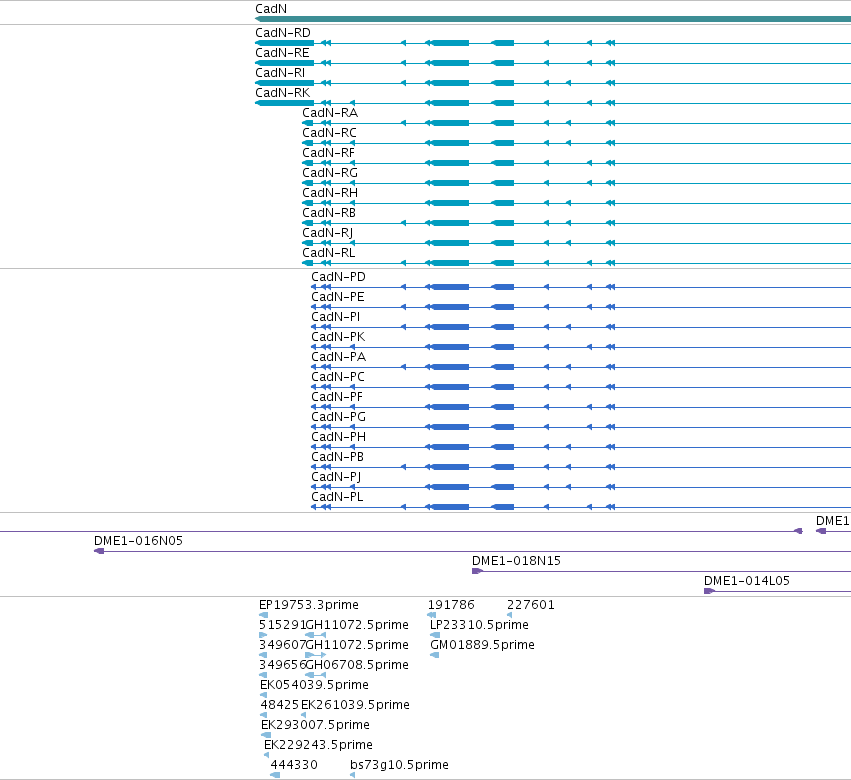The height and width of the screenshot is (780, 851).
Task: Select the CadN-RG transcript label
Action: [x=330, y=173]
